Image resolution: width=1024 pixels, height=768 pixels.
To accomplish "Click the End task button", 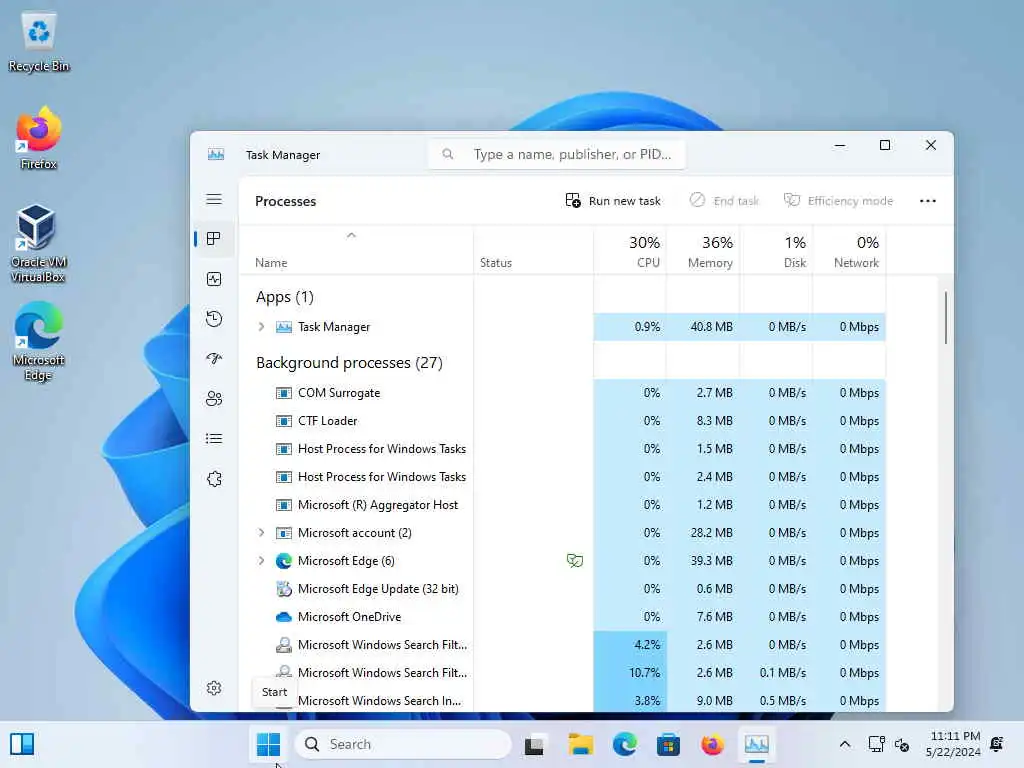I will [x=724, y=200].
